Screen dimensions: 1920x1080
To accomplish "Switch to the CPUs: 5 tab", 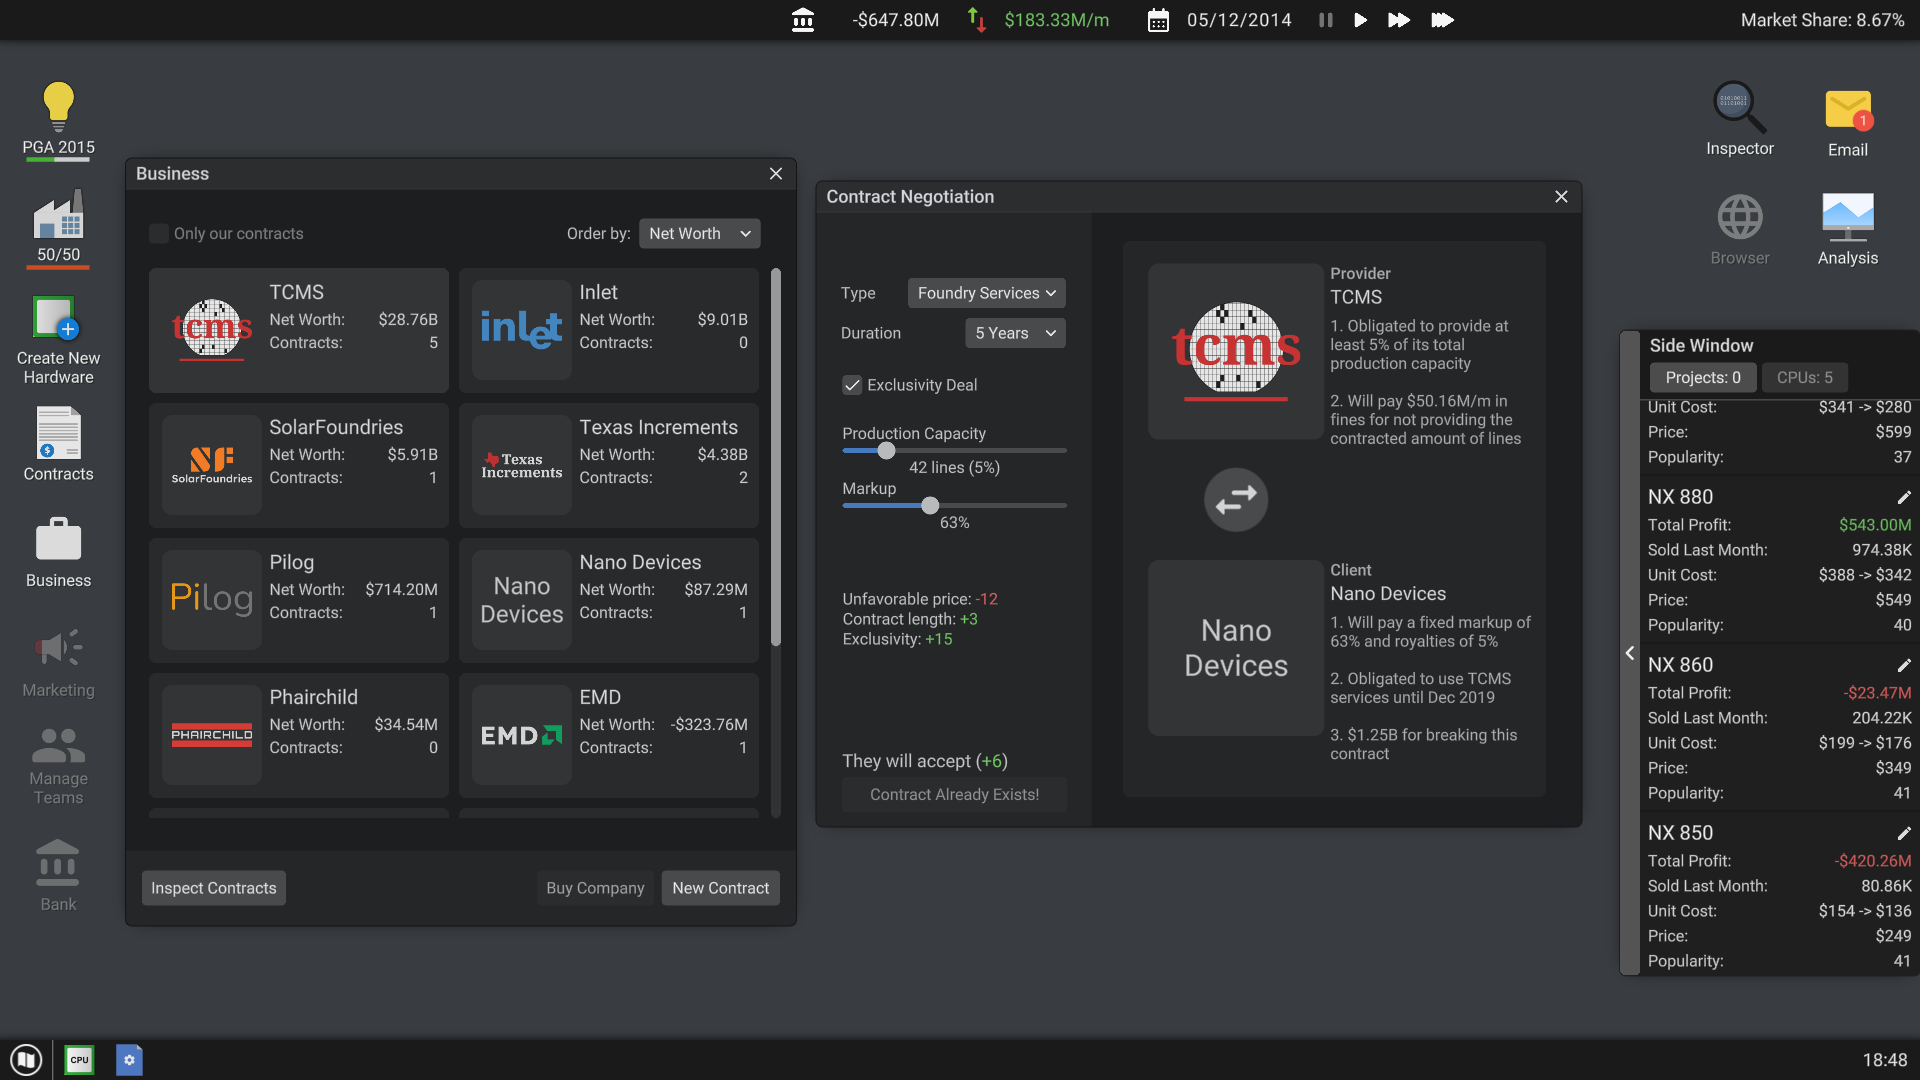I will coord(1804,377).
